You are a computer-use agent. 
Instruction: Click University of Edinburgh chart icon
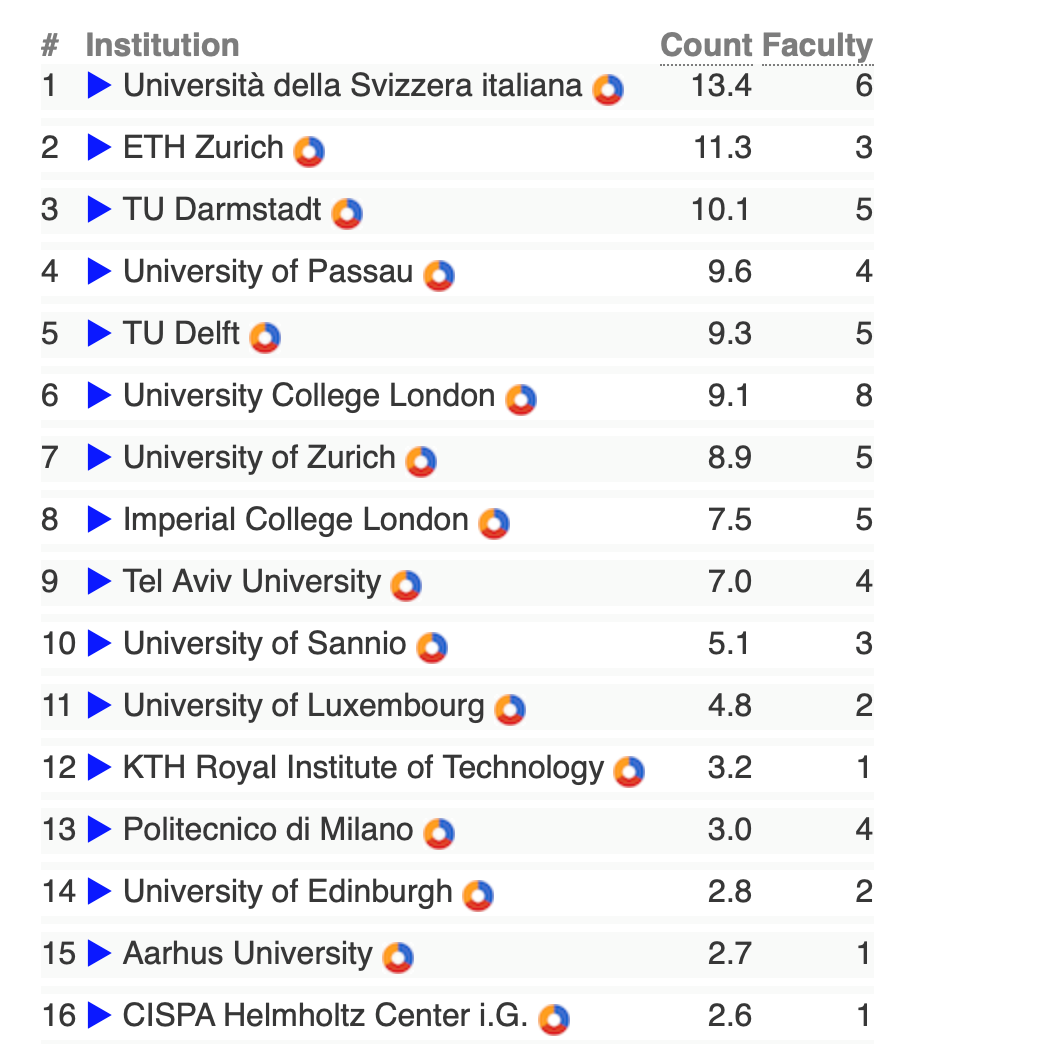(x=479, y=895)
